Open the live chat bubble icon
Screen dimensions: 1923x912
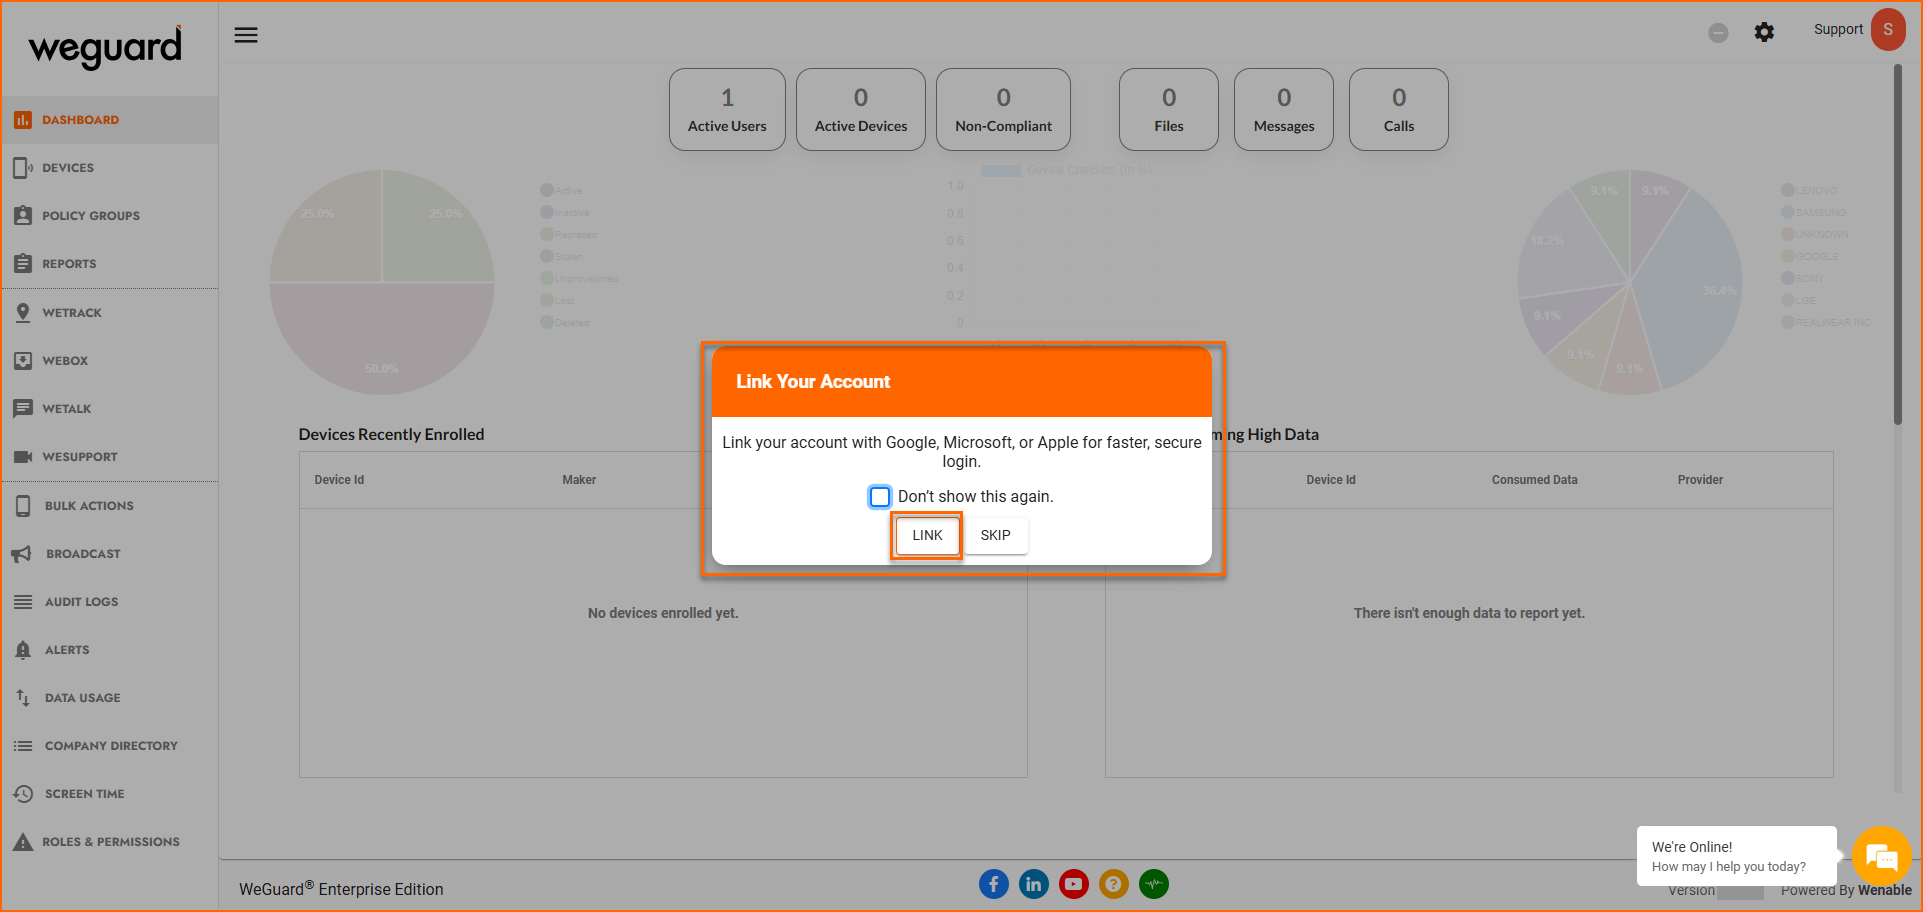pyautogui.click(x=1881, y=856)
